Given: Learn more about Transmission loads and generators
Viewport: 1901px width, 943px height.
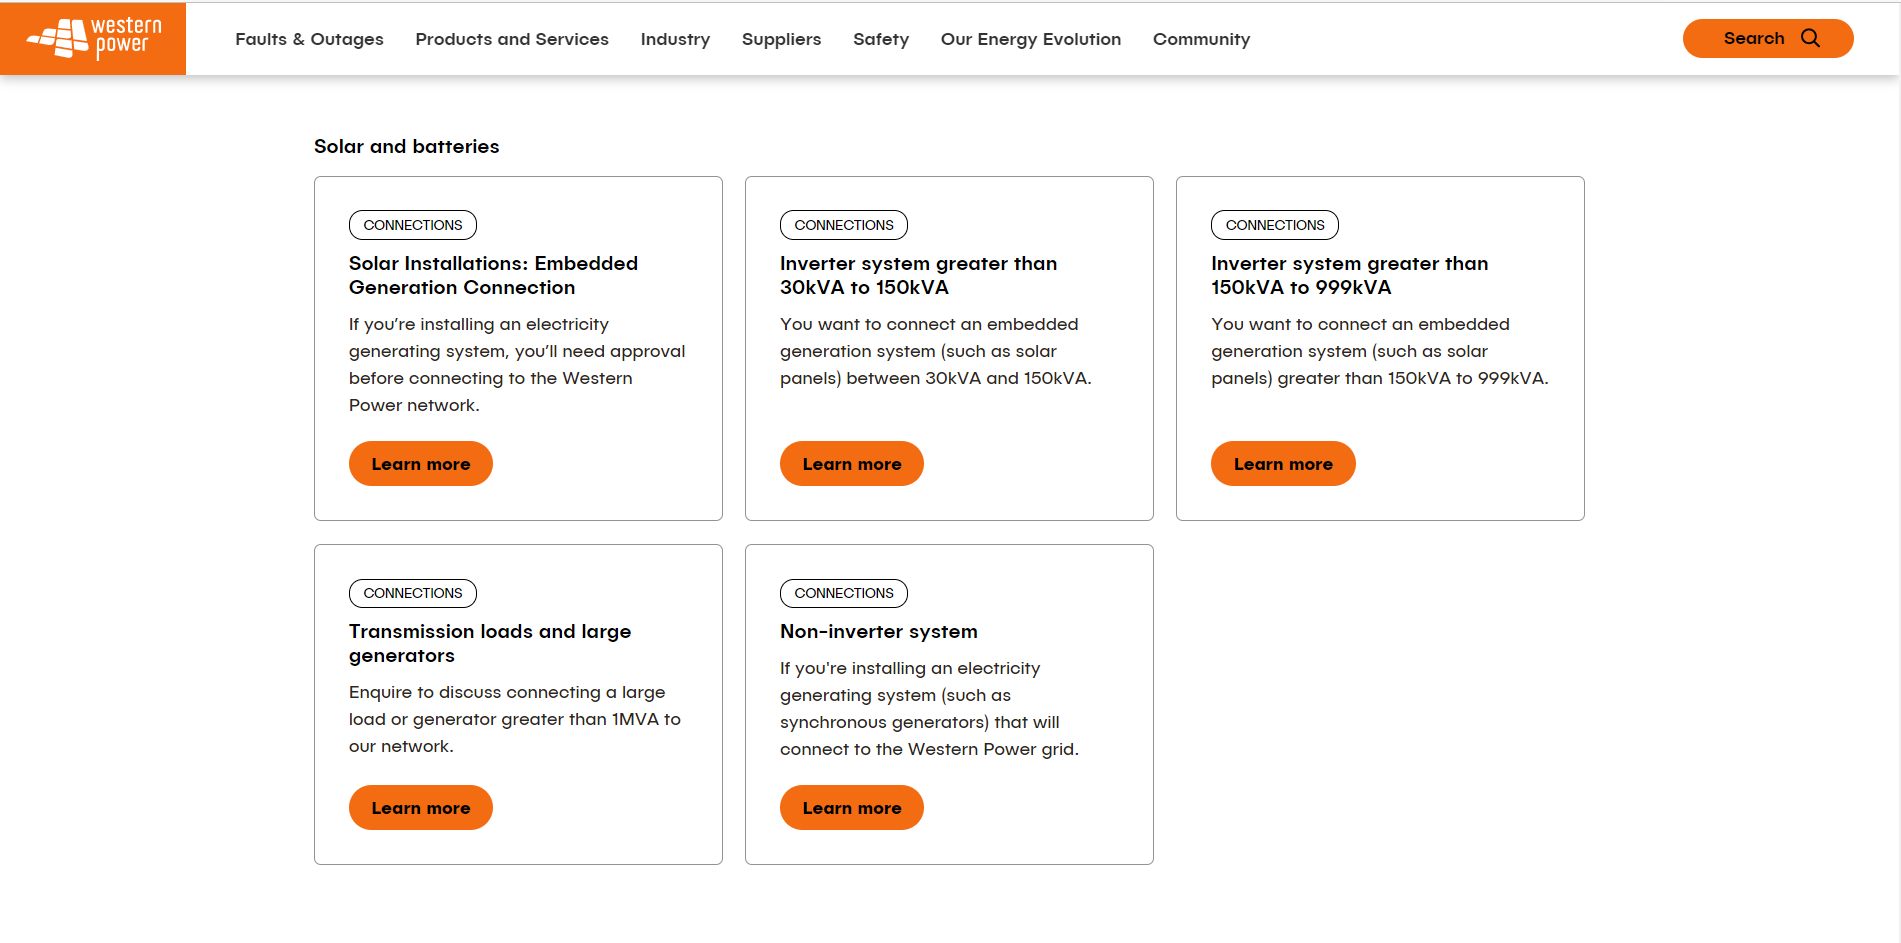Looking at the screenshot, I should (x=420, y=808).
